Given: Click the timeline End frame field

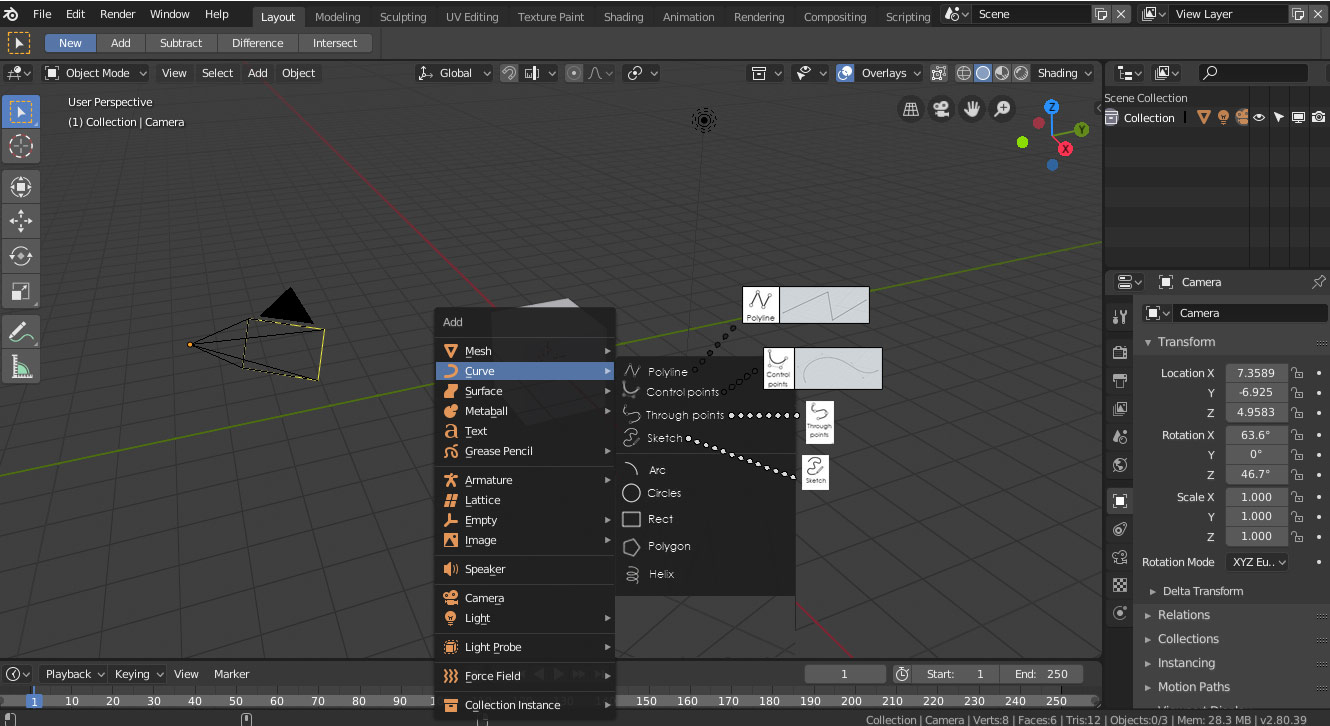Looking at the screenshot, I should (1041, 674).
